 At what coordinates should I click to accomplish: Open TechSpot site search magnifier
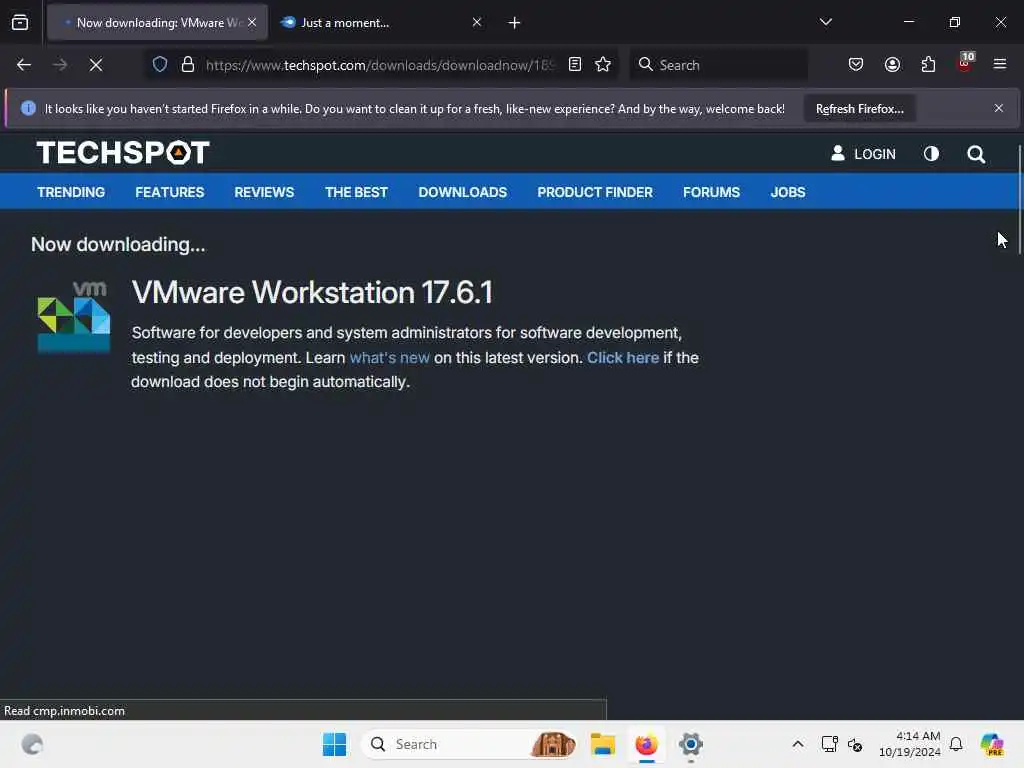(976, 154)
